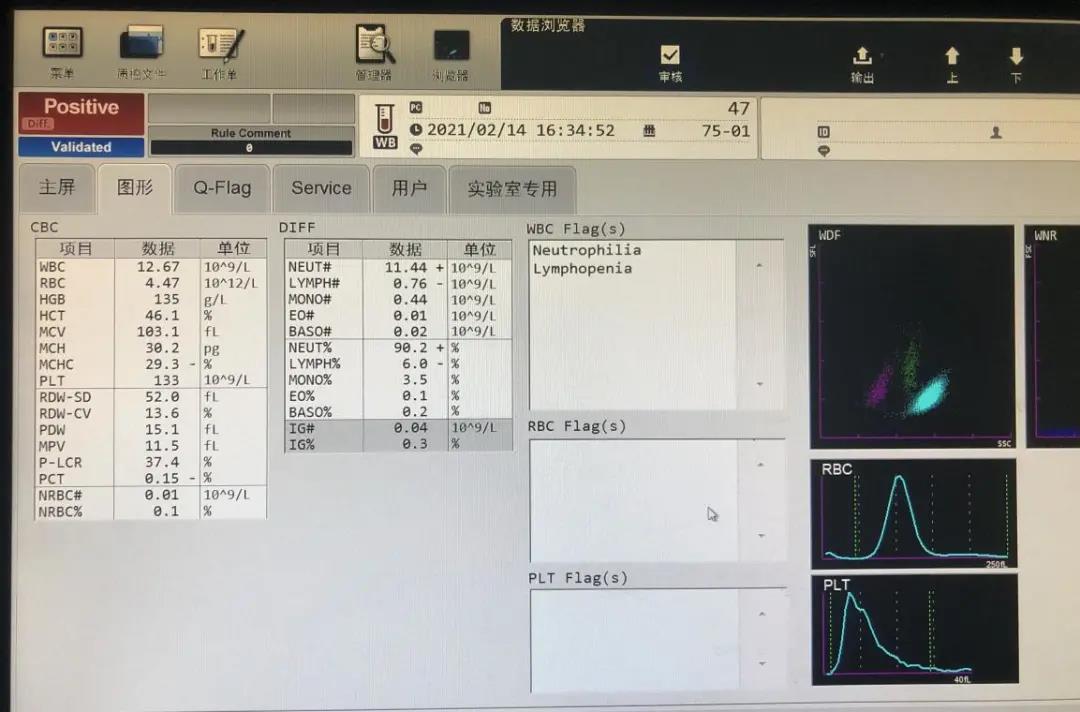Select the MCHC row value 29.3
This screenshot has width=1080, height=712.
pyautogui.click(x=162, y=364)
